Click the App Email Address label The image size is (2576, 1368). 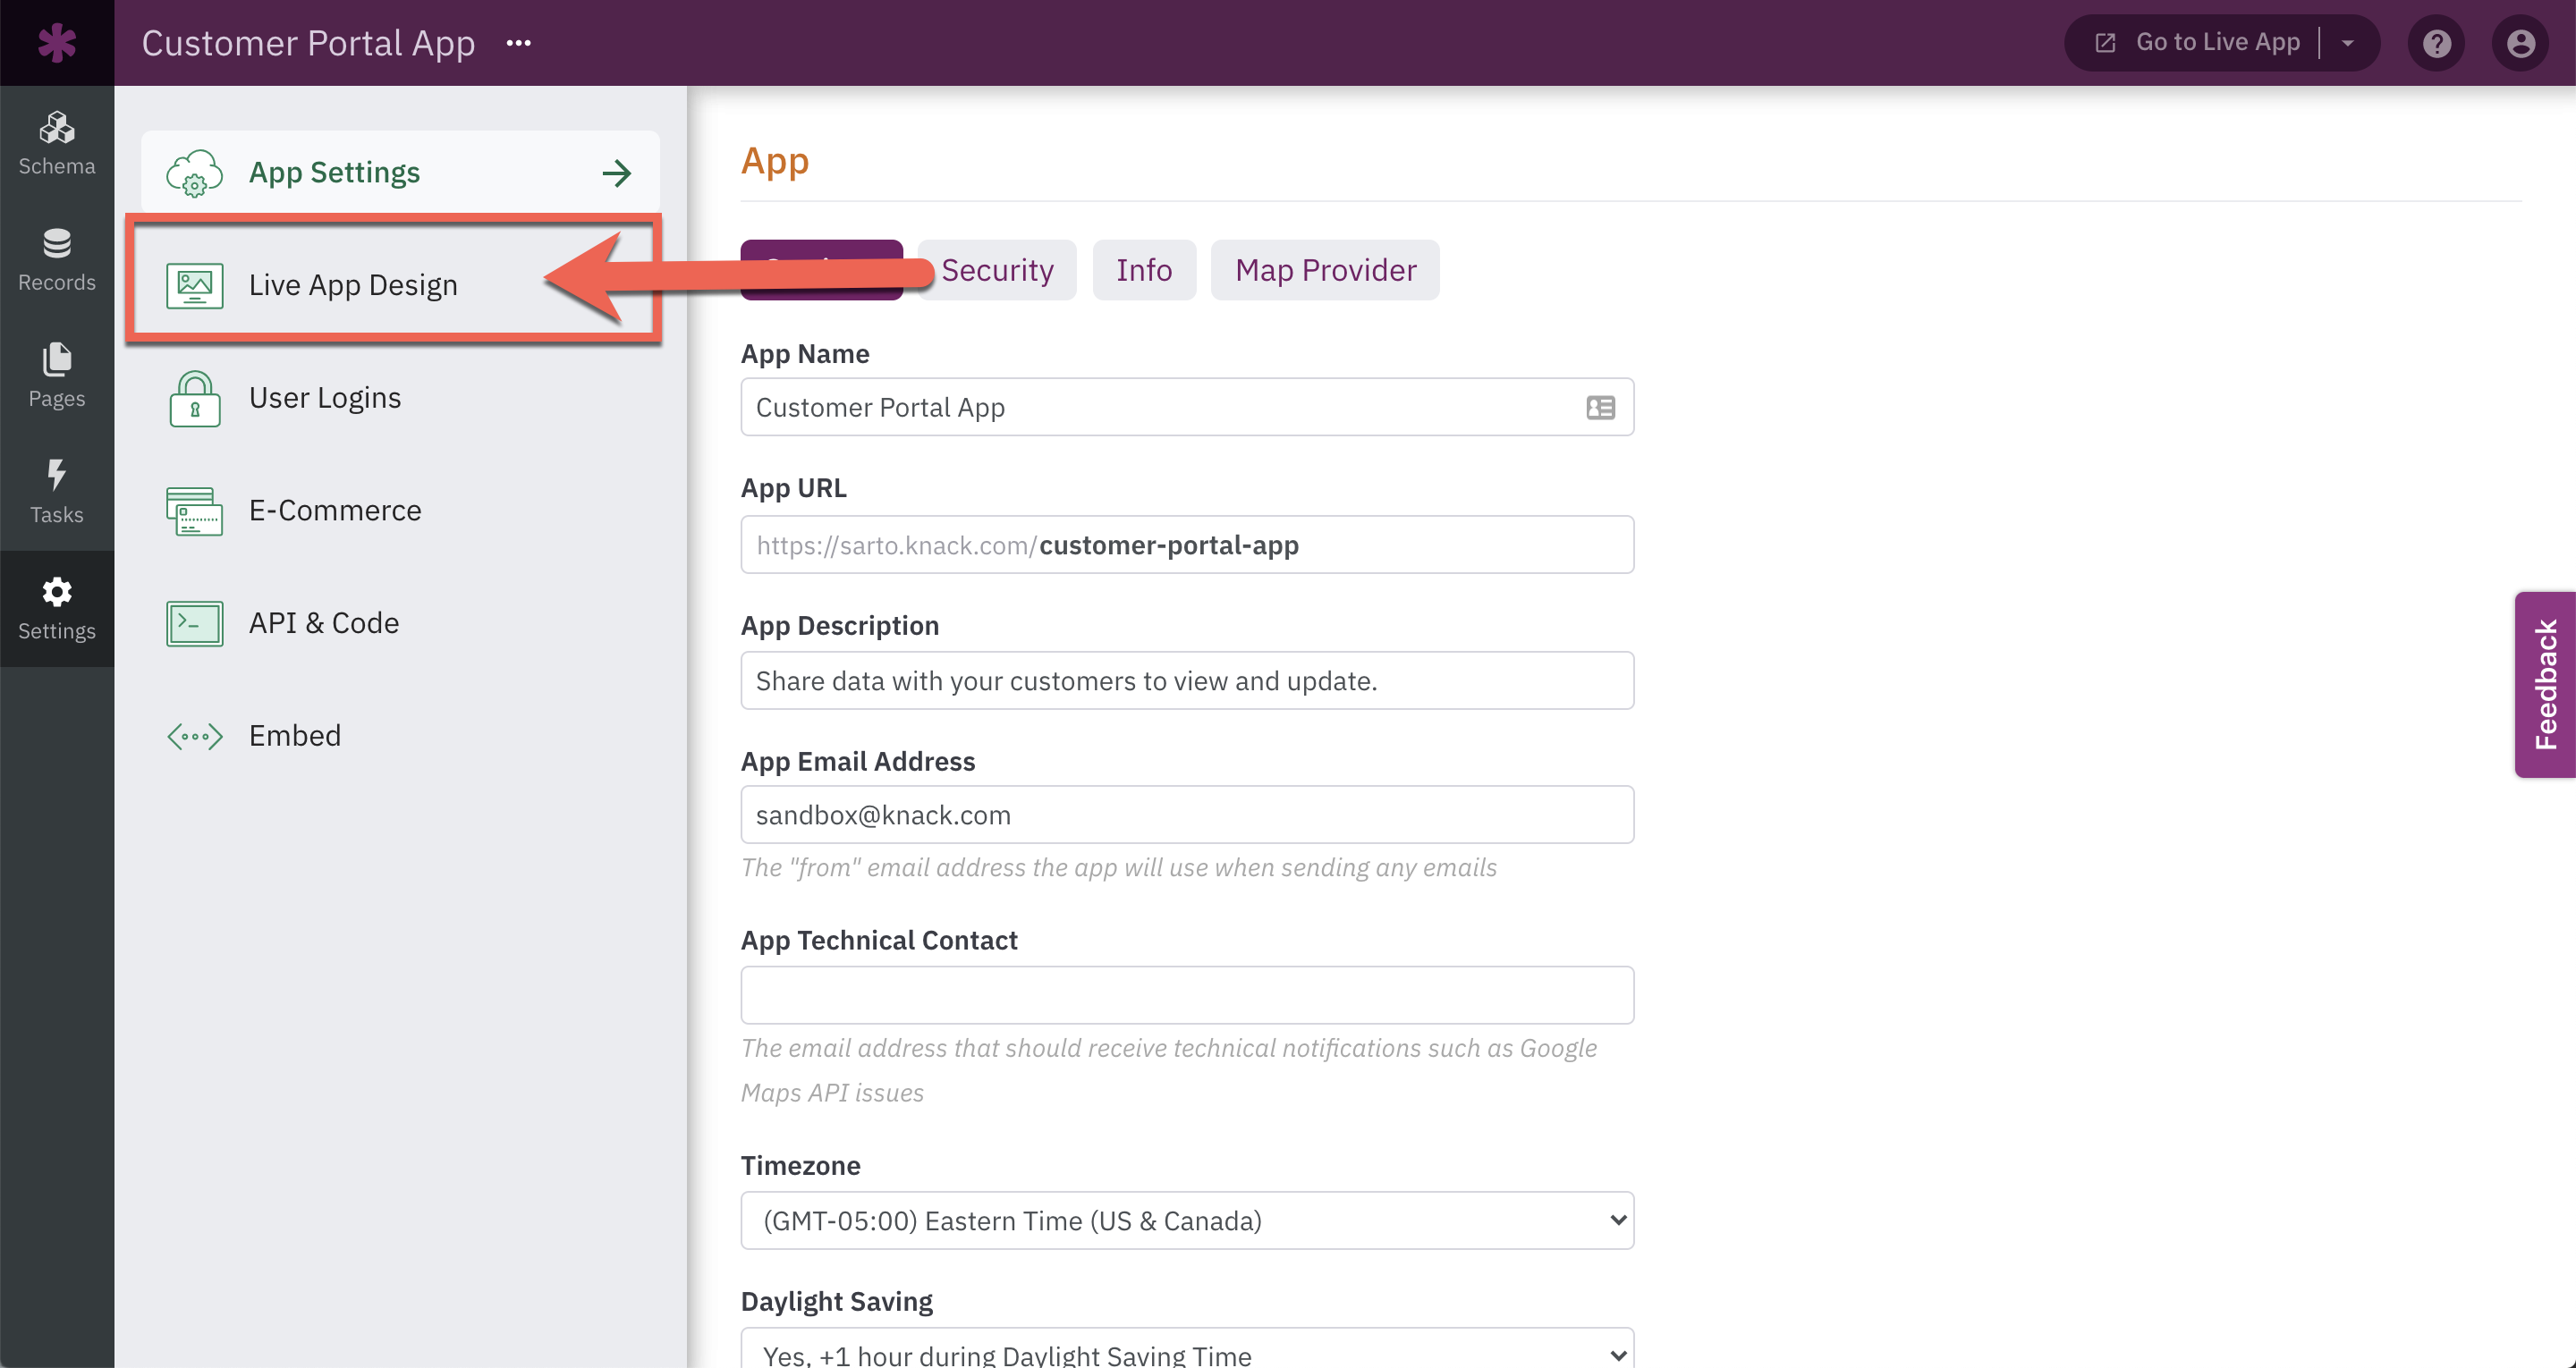click(x=857, y=761)
